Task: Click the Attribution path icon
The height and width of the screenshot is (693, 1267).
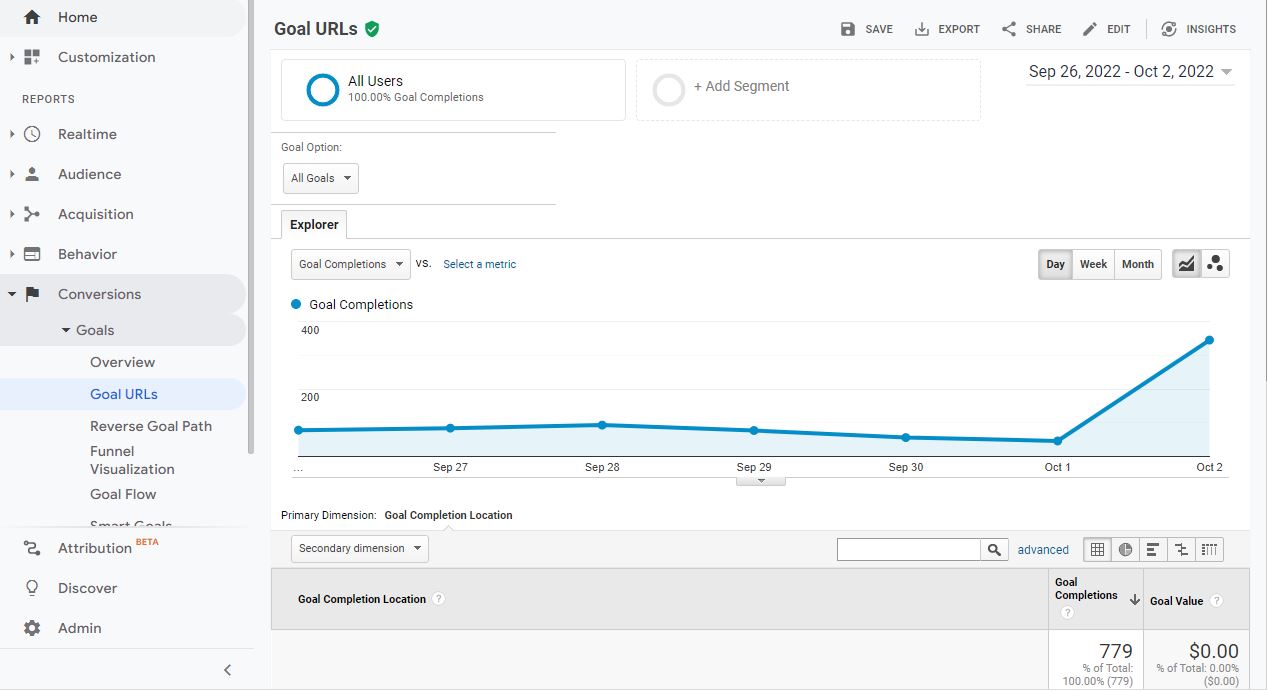Action: point(32,548)
